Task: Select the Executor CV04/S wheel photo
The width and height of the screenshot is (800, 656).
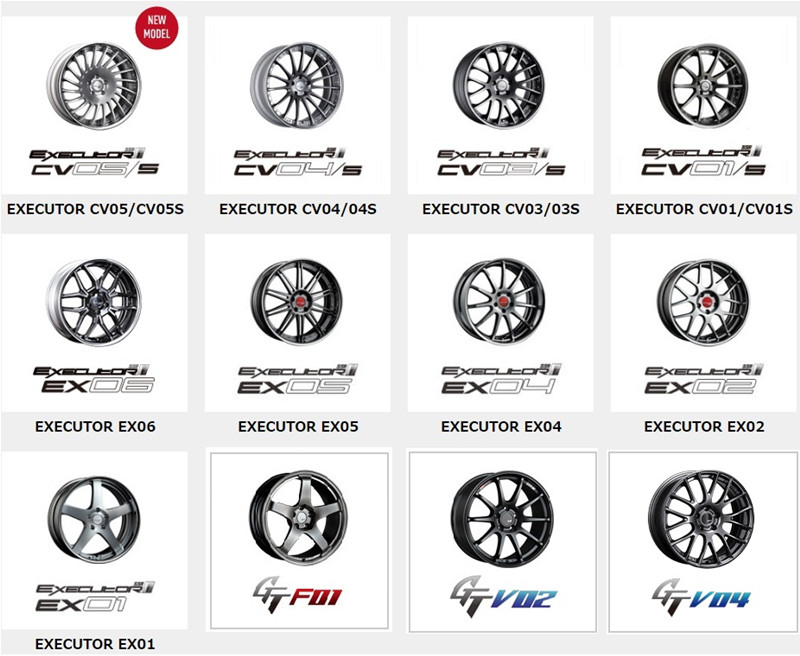Action: pos(297,85)
